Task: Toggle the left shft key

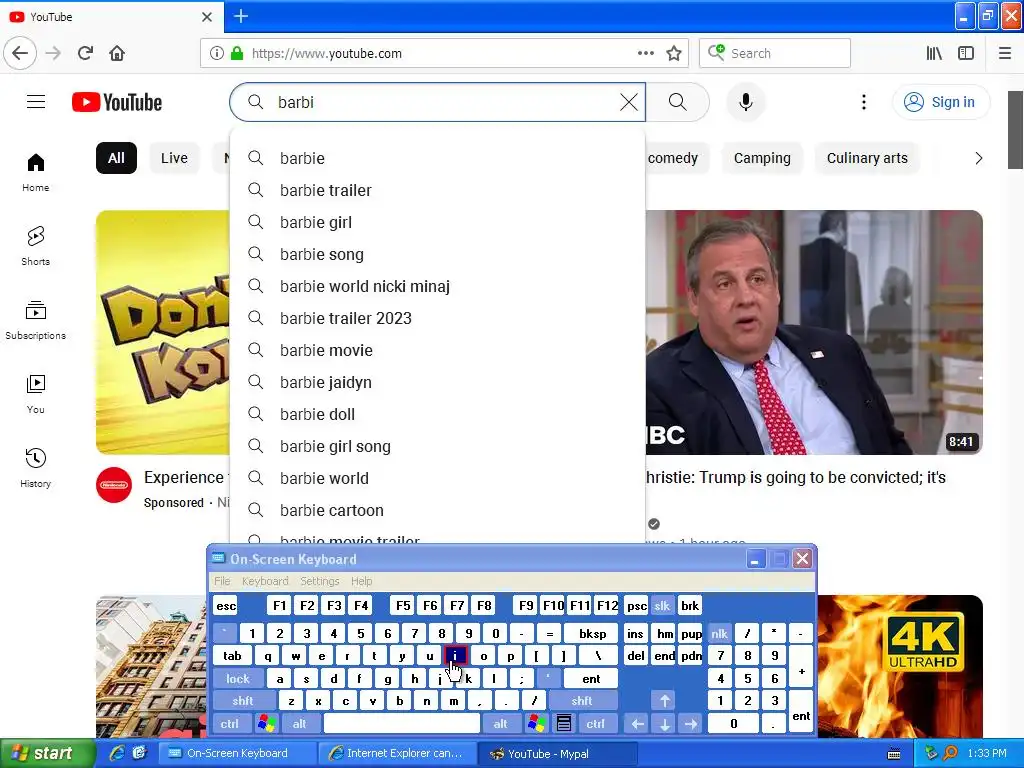Action: [242, 701]
